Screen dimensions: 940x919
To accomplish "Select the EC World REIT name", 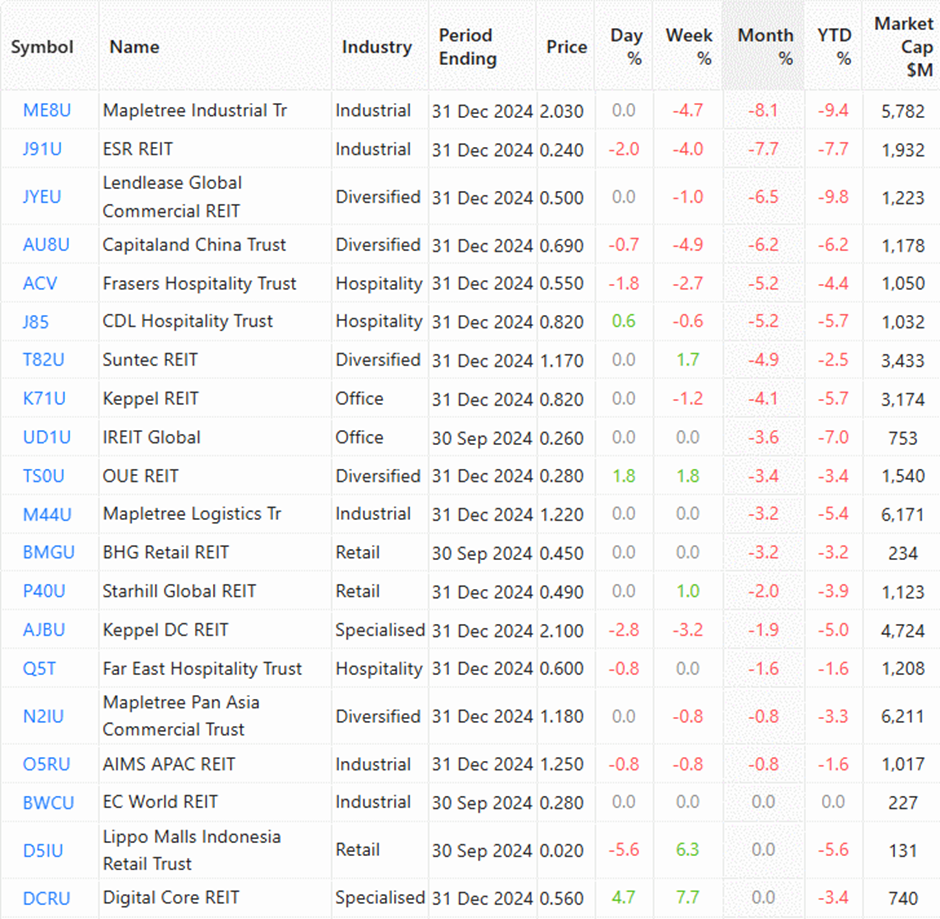I will [x=160, y=802].
